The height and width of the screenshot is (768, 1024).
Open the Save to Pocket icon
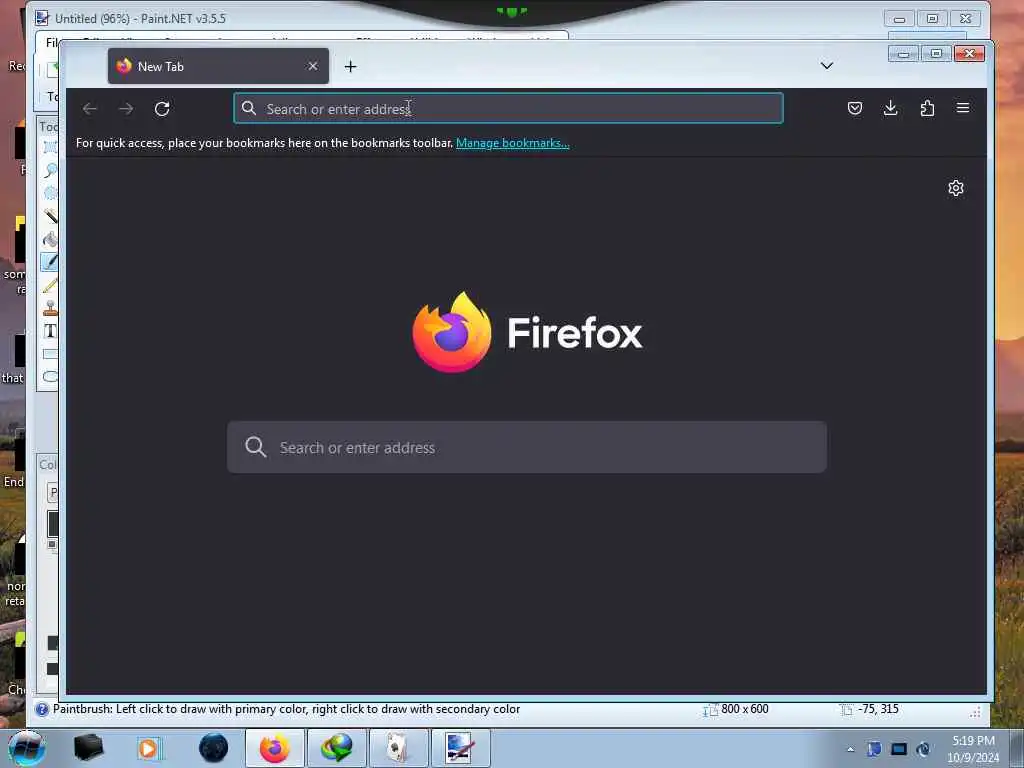point(854,108)
